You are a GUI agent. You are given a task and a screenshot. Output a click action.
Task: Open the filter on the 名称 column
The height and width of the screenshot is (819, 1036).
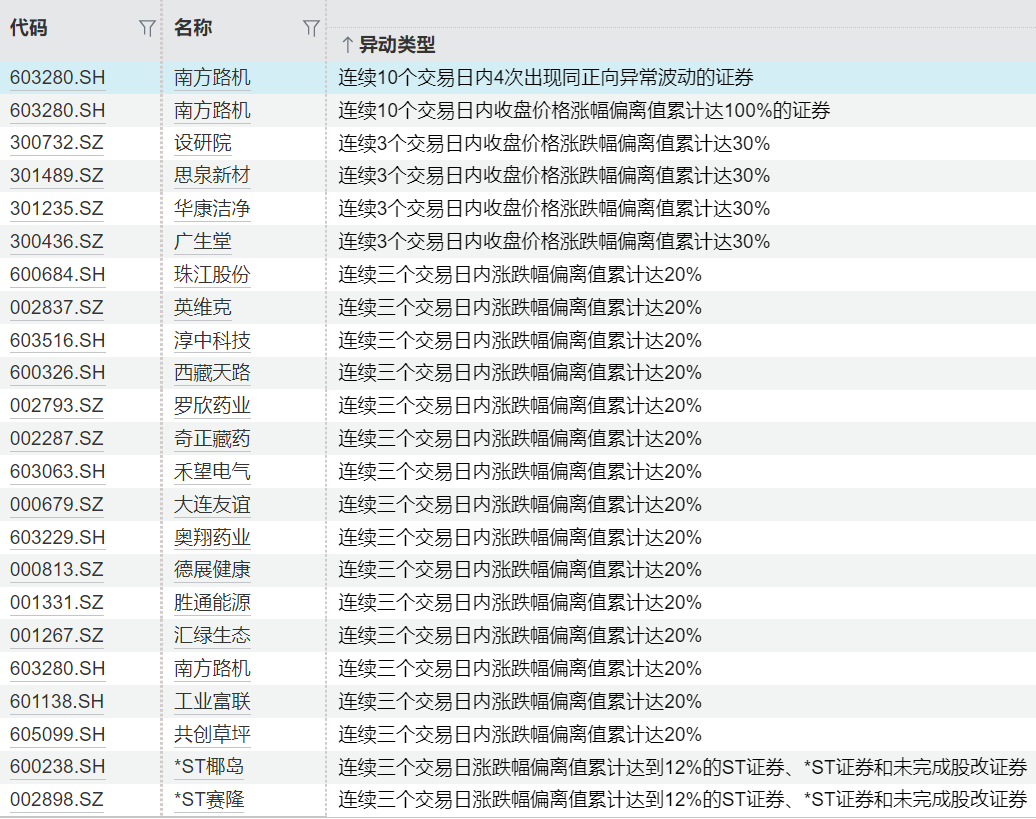pos(311,29)
